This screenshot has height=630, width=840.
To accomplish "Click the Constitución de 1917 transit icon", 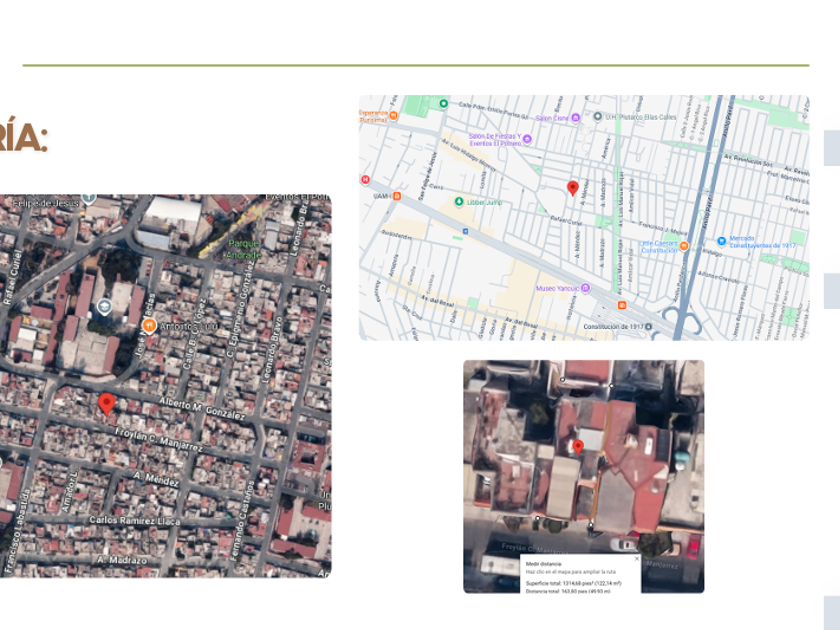I will coord(649,326).
